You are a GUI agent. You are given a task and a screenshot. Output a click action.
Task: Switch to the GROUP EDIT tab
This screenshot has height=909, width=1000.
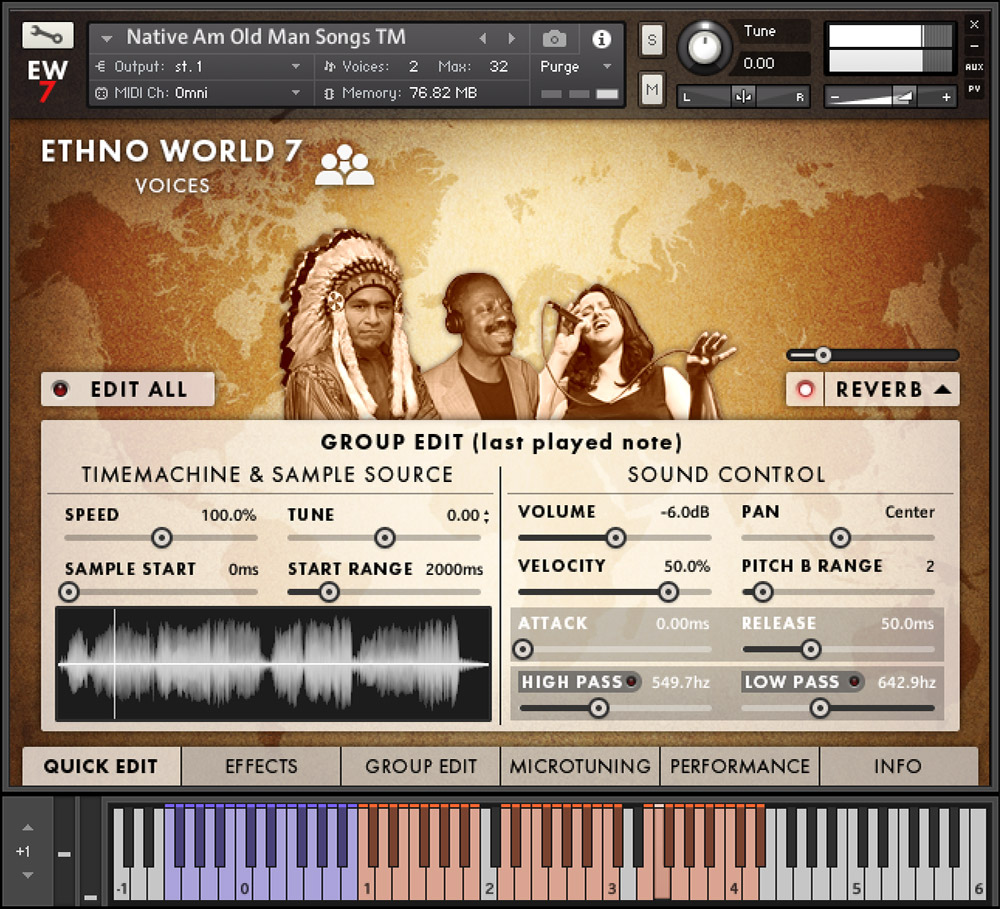[x=421, y=766]
